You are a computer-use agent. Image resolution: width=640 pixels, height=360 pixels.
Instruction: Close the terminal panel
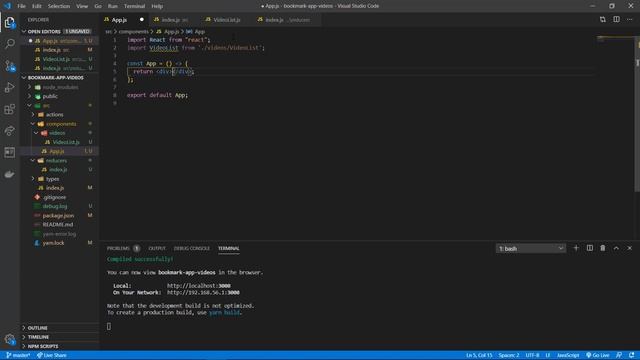pos(630,248)
